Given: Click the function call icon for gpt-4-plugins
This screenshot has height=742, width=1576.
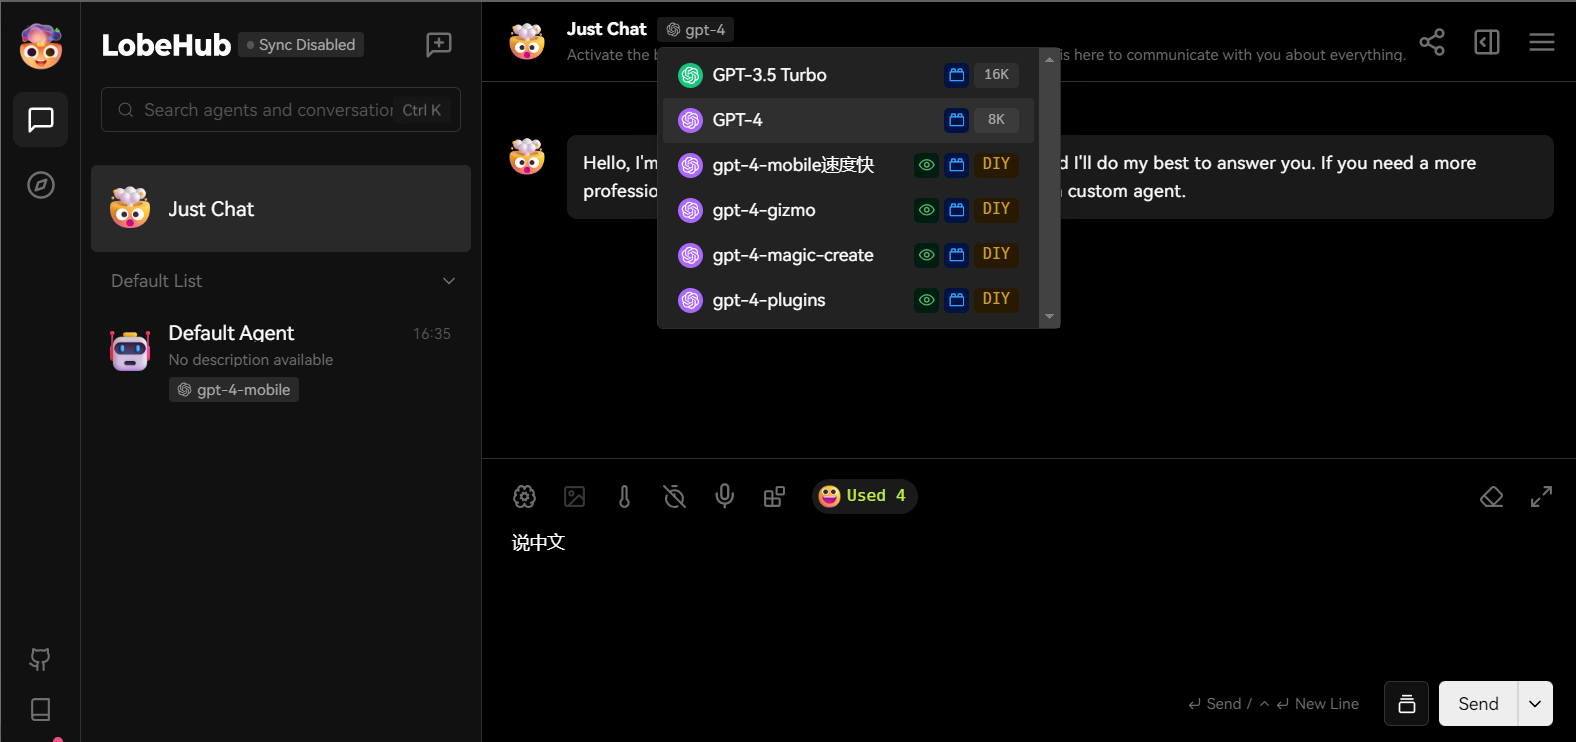Looking at the screenshot, I should pos(957,300).
